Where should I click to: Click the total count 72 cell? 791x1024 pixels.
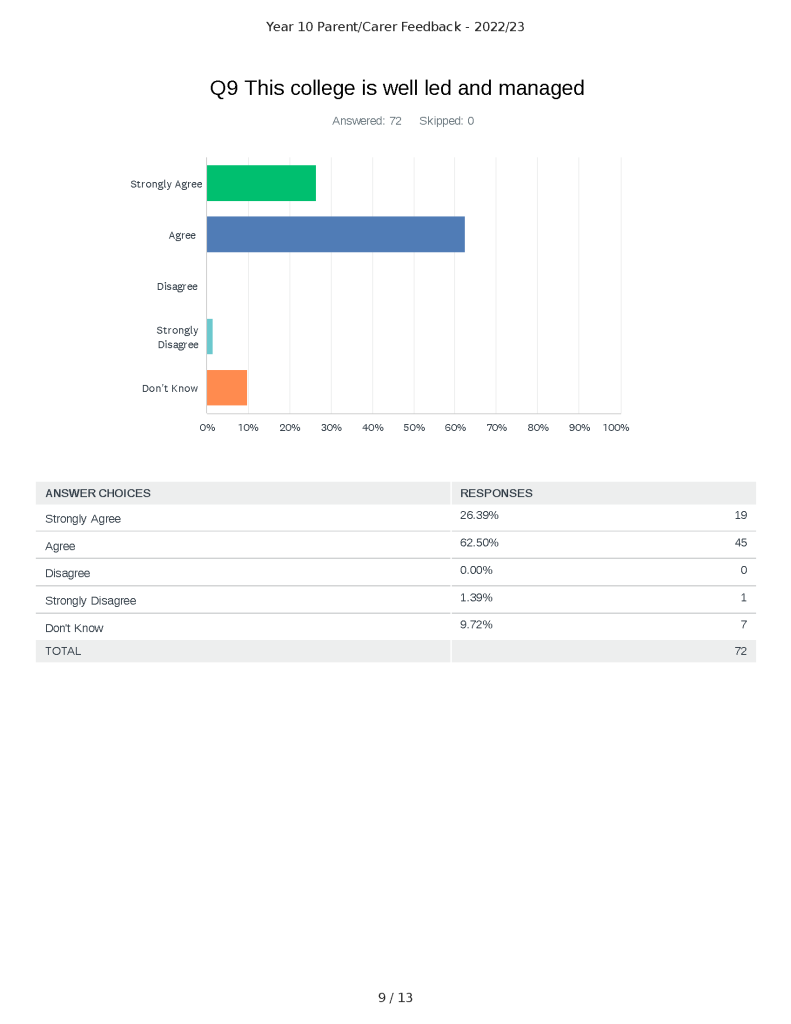click(x=740, y=651)
